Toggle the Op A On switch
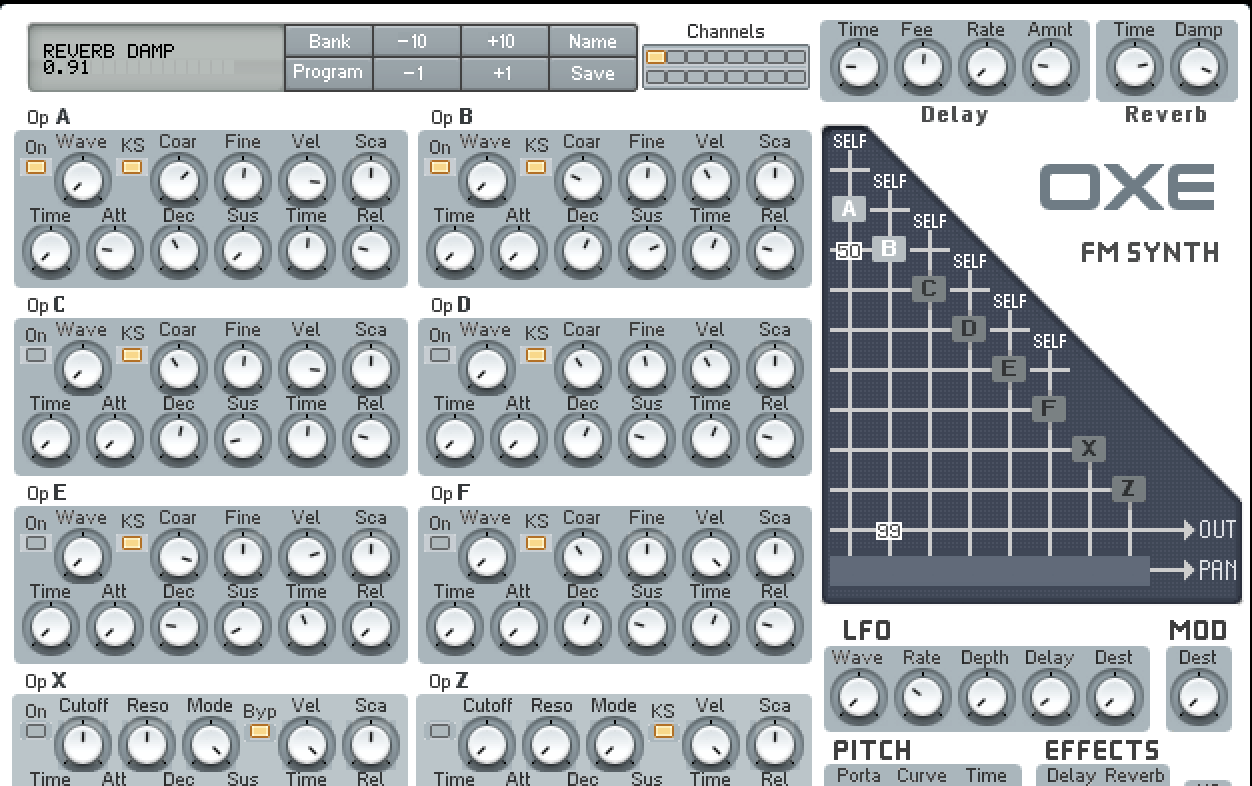 click(x=36, y=167)
